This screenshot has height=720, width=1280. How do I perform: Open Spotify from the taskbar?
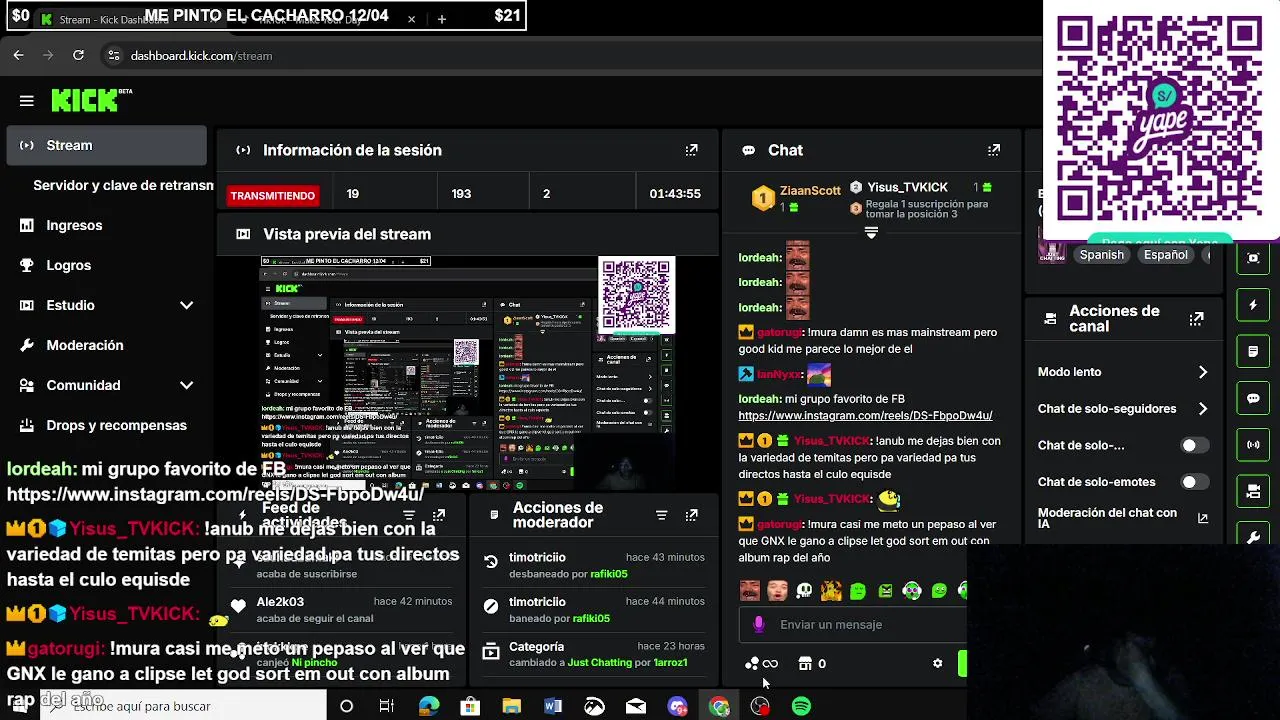[801, 706]
